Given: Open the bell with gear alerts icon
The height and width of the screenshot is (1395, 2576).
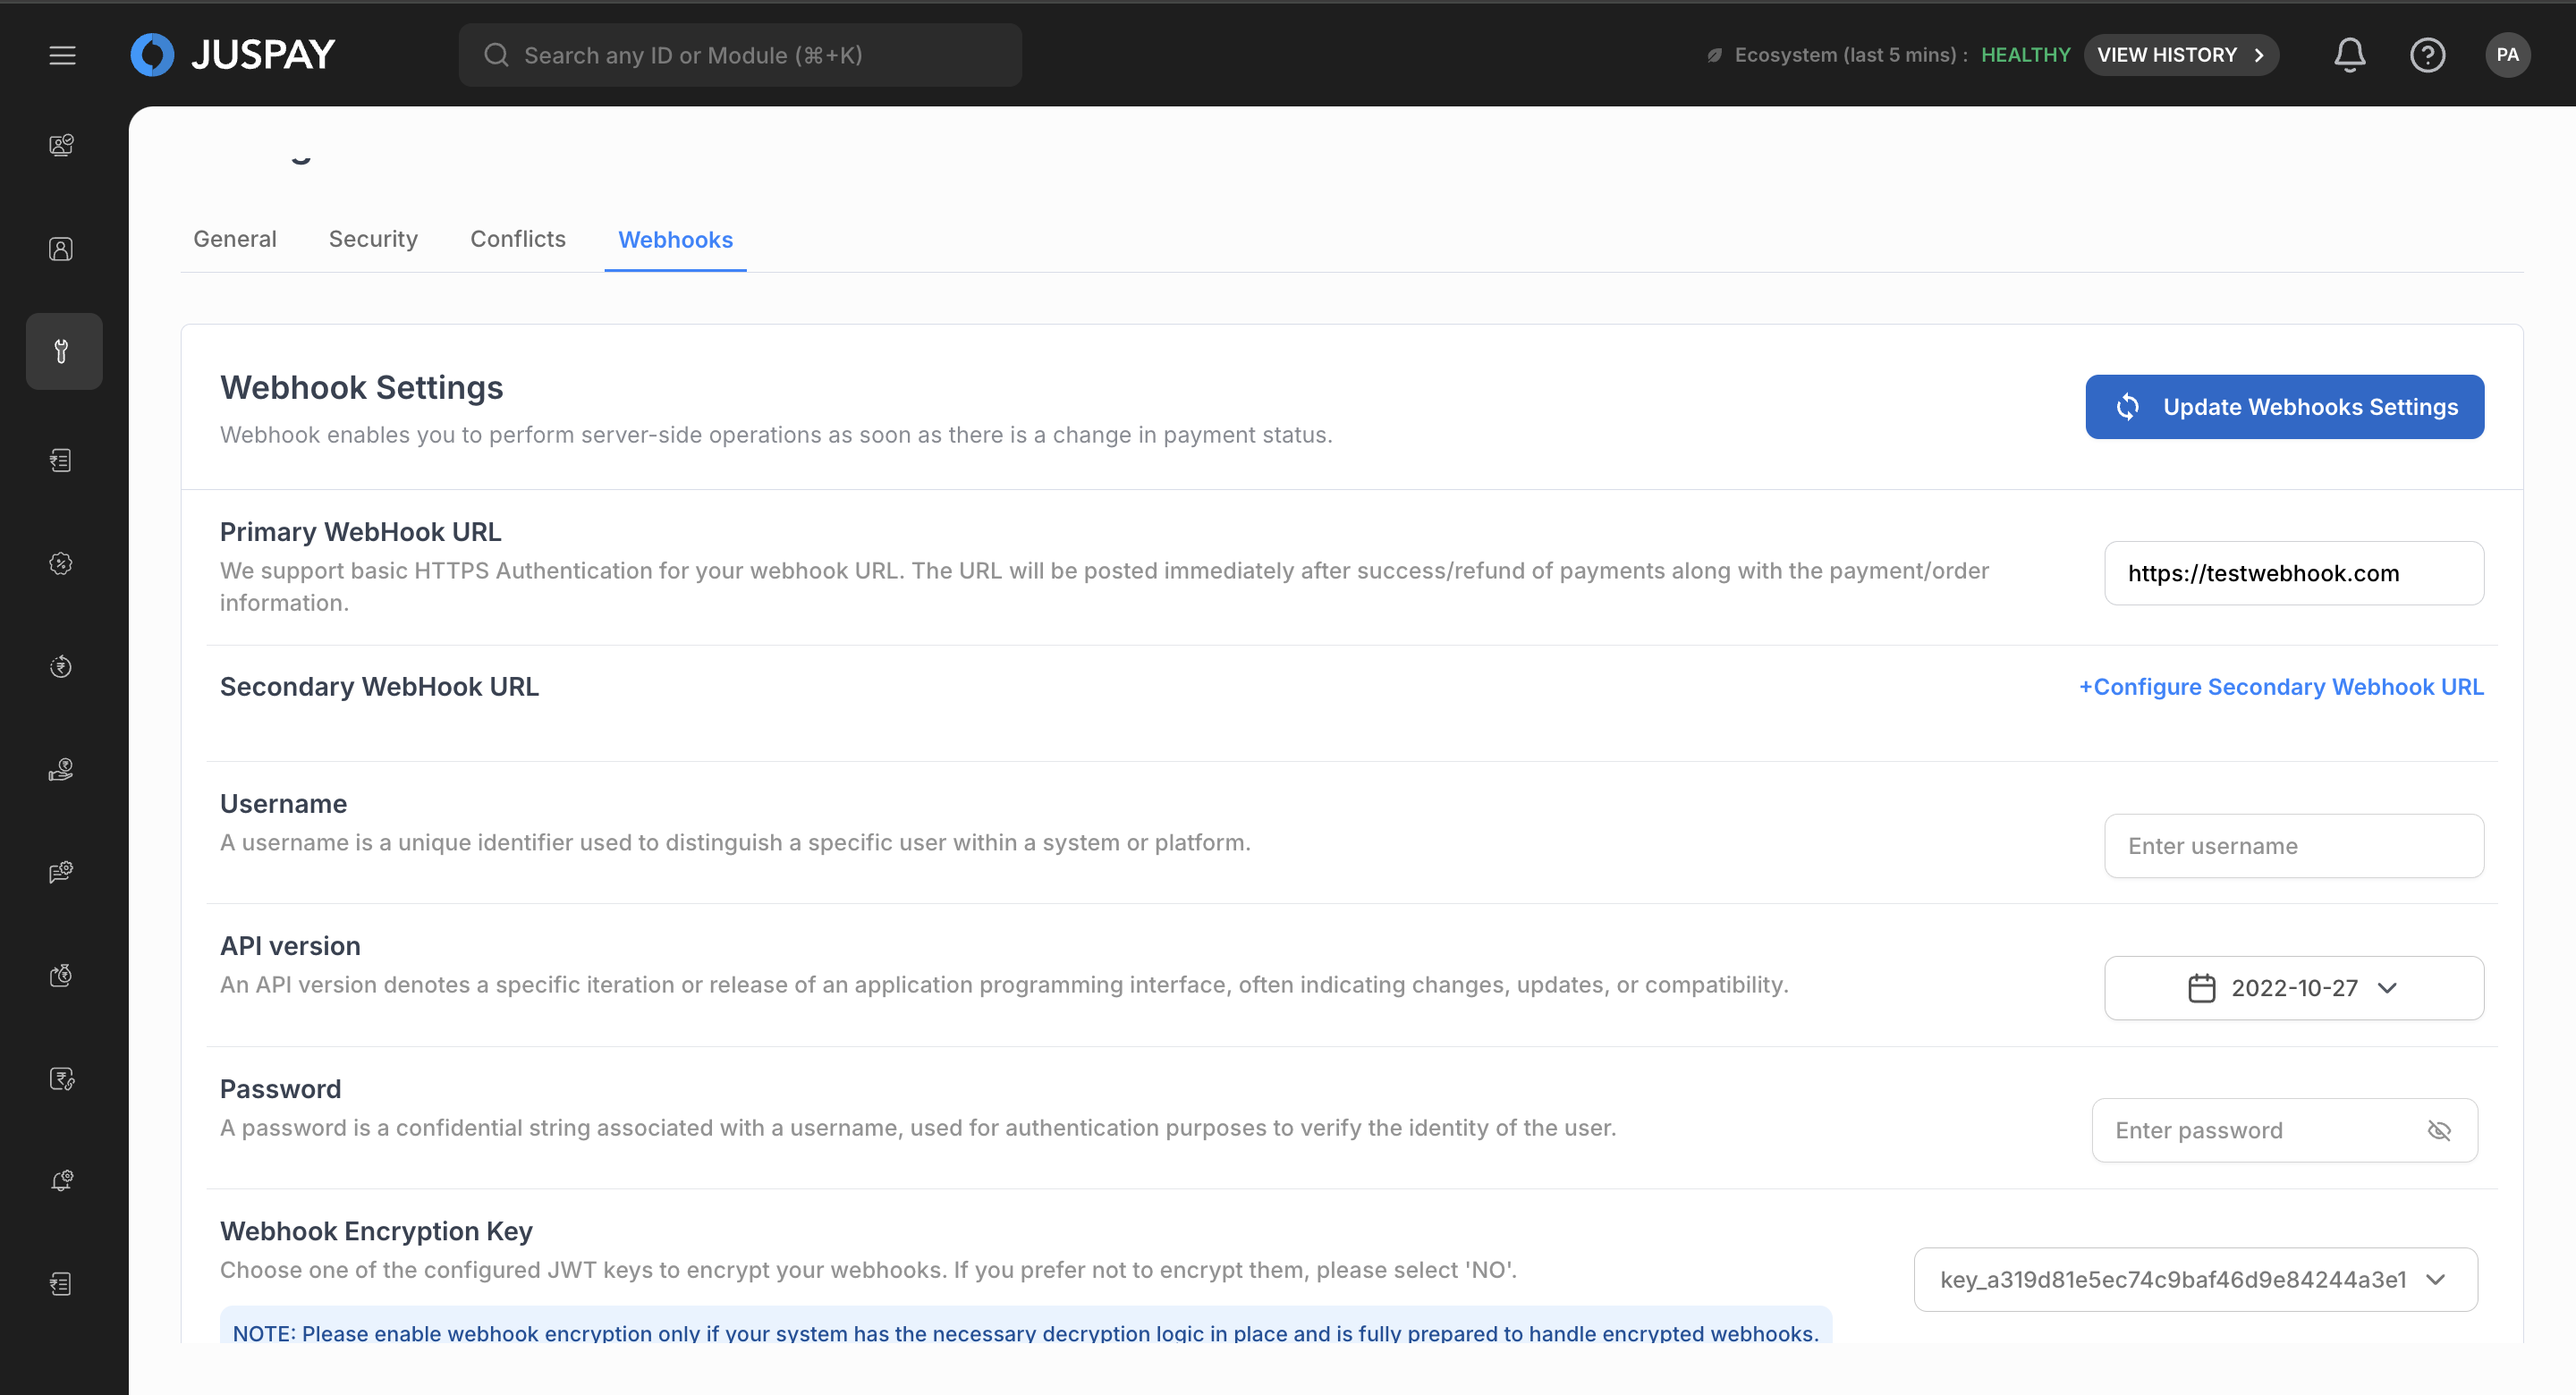Looking at the screenshot, I should (62, 1181).
